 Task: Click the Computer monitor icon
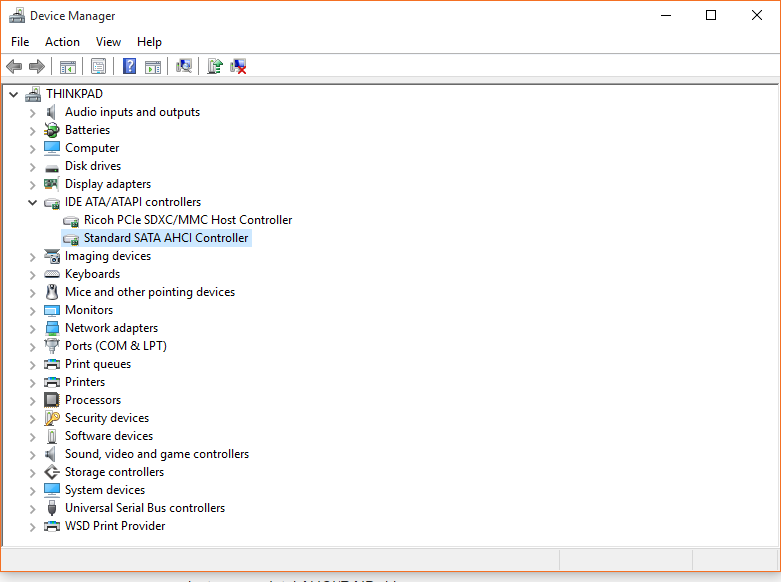coord(52,148)
